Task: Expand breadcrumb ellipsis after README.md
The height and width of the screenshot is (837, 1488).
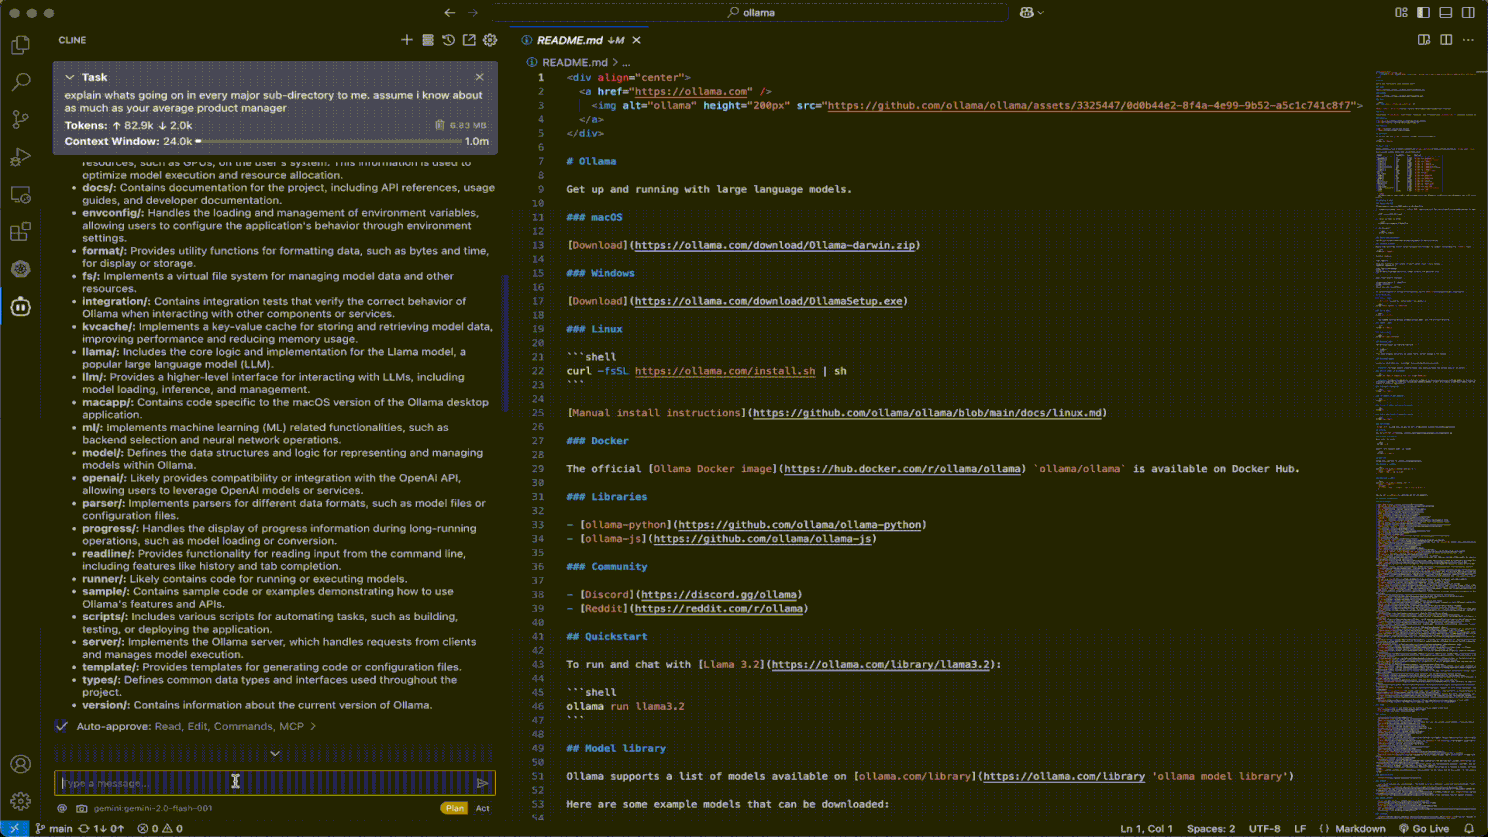Action: [x=626, y=62]
